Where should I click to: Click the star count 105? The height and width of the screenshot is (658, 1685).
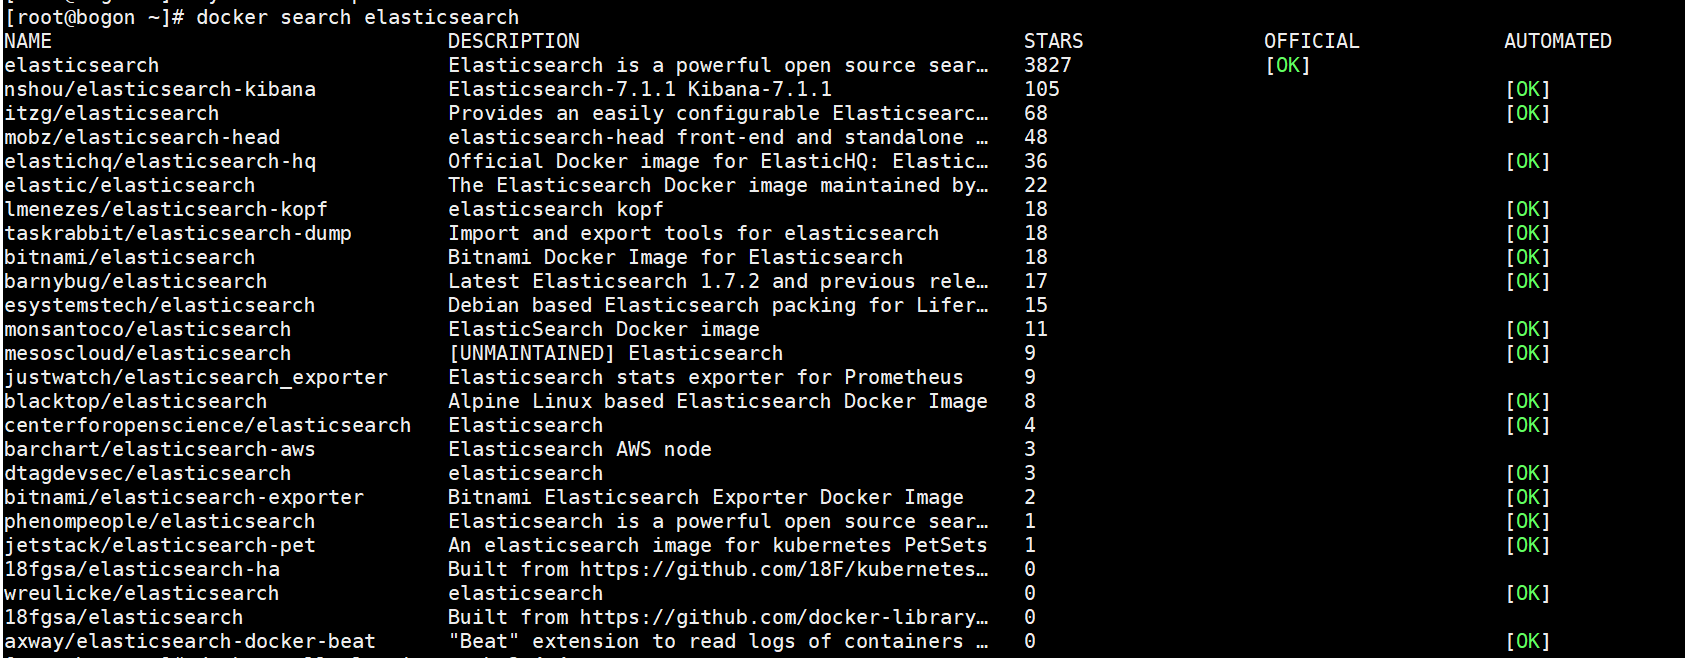(1042, 89)
